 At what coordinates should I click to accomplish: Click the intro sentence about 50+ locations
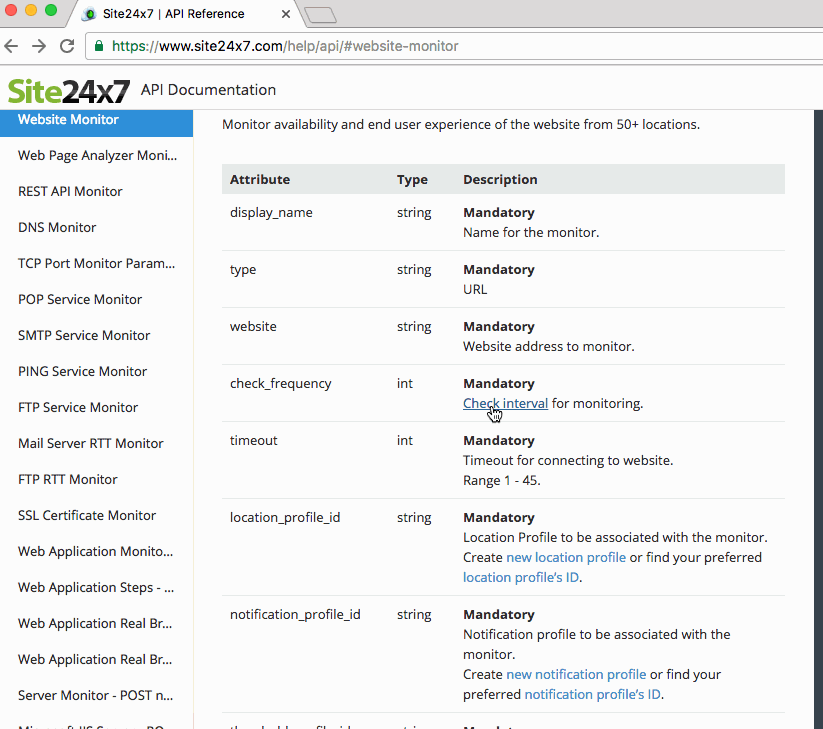pos(461,124)
